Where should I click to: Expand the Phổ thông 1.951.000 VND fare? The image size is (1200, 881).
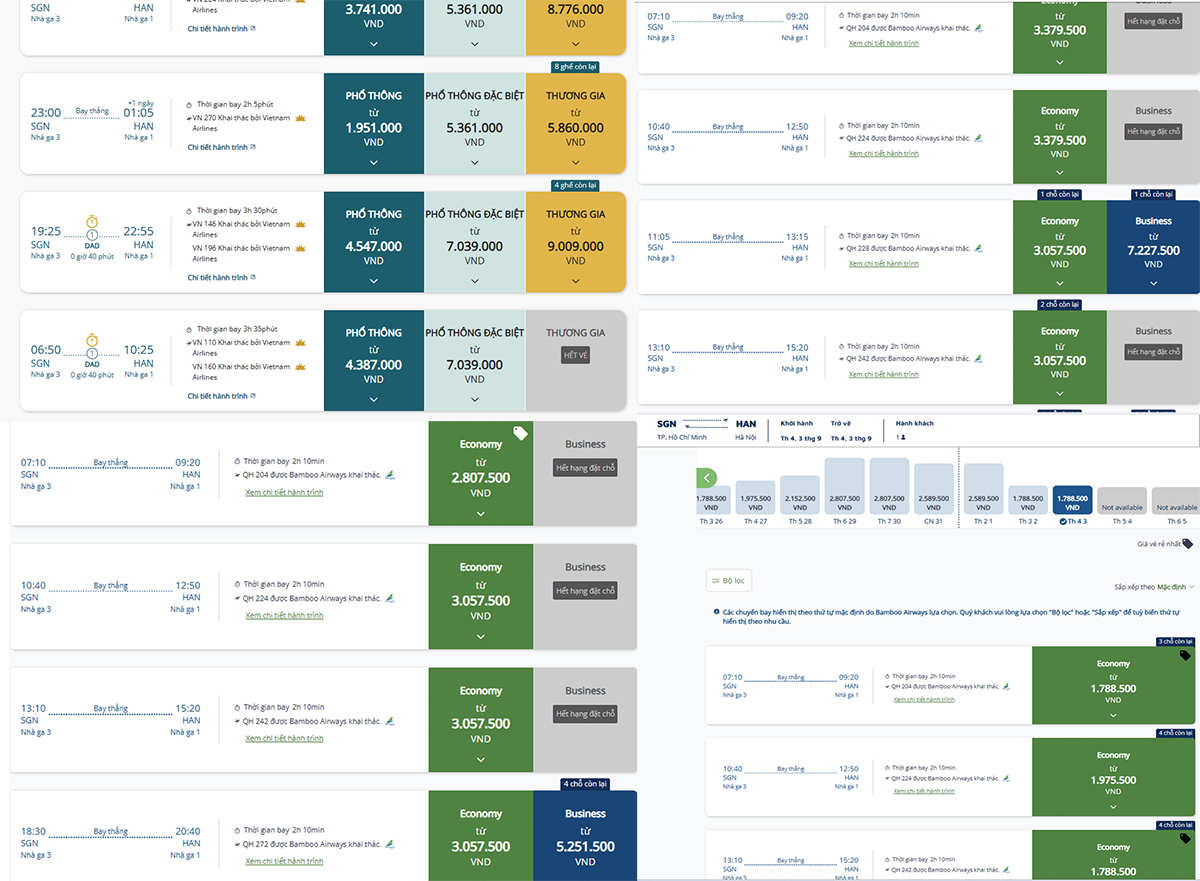coord(373,162)
